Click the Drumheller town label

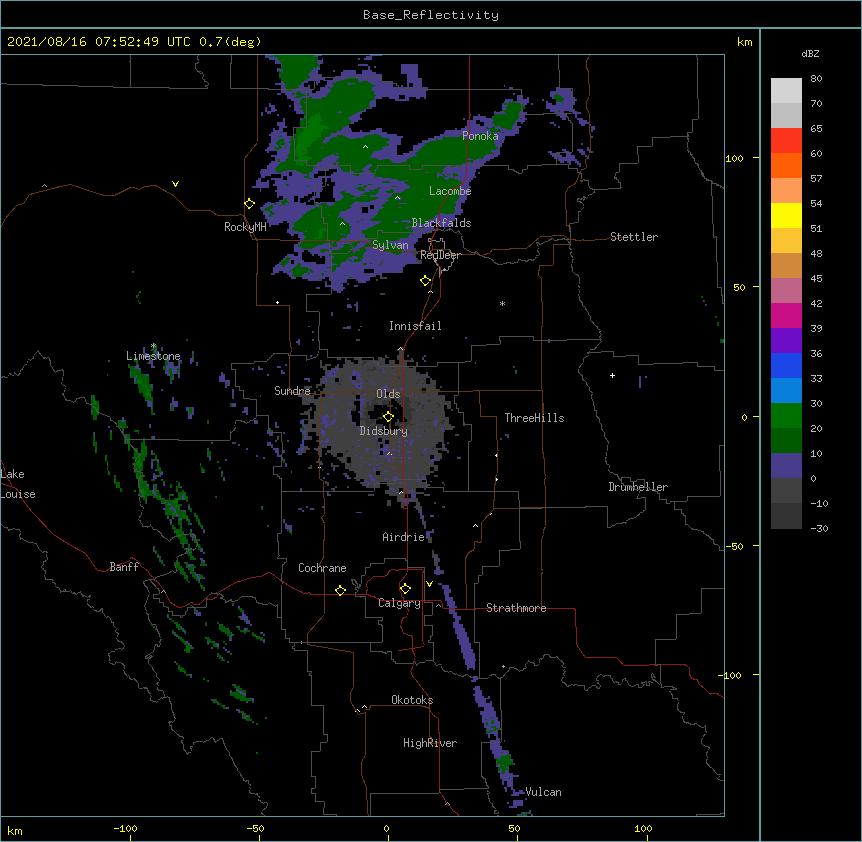click(638, 487)
